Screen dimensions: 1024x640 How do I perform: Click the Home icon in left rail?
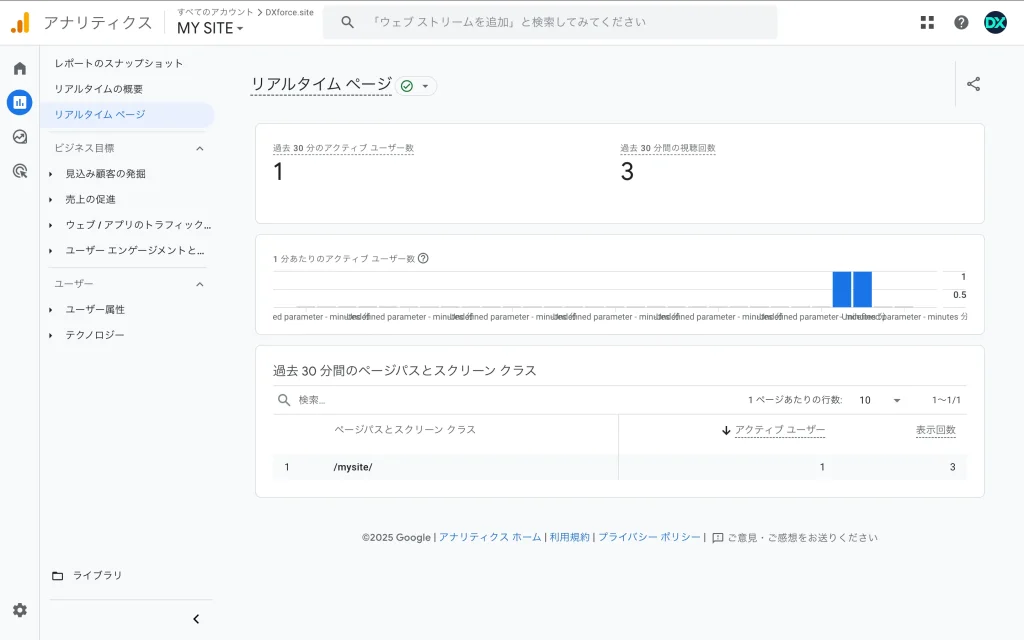(19, 69)
